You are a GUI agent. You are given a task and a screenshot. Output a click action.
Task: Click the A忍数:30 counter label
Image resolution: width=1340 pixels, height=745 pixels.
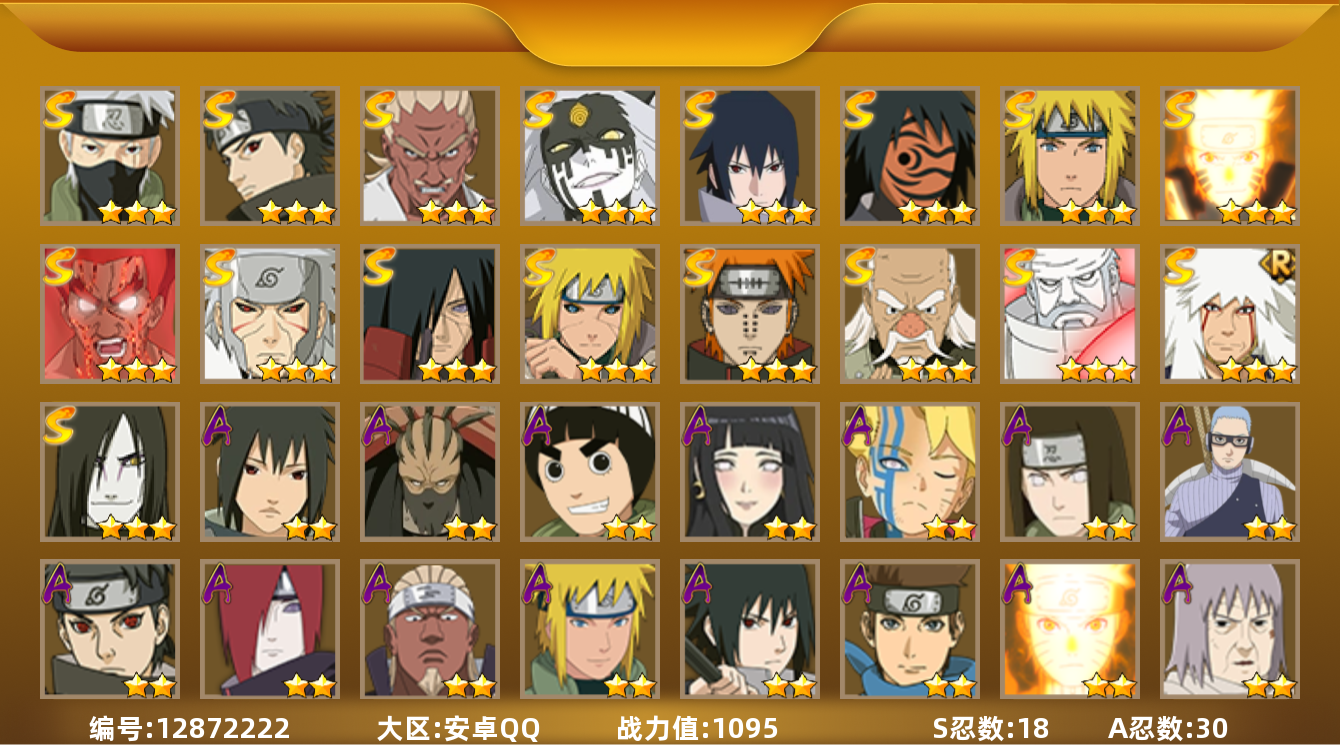click(x=1168, y=728)
